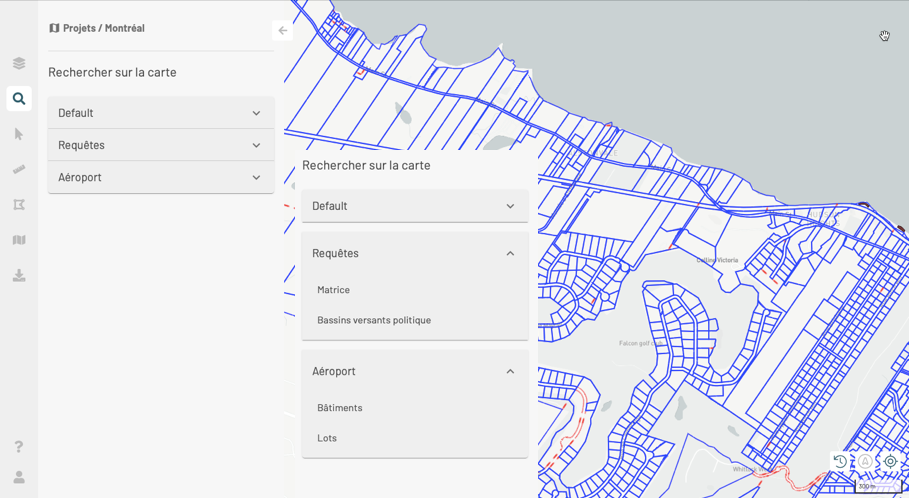Select the cursor selection tool
The height and width of the screenshot is (498, 909).
click(19, 134)
